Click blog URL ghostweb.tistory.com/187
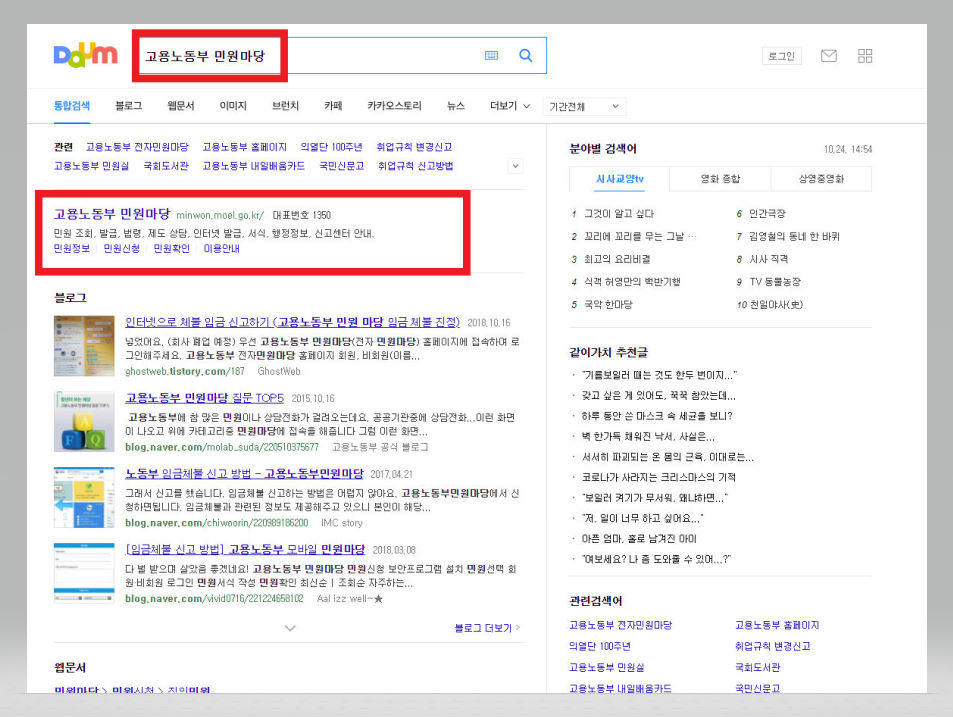The image size is (953, 717). point(185,371)
